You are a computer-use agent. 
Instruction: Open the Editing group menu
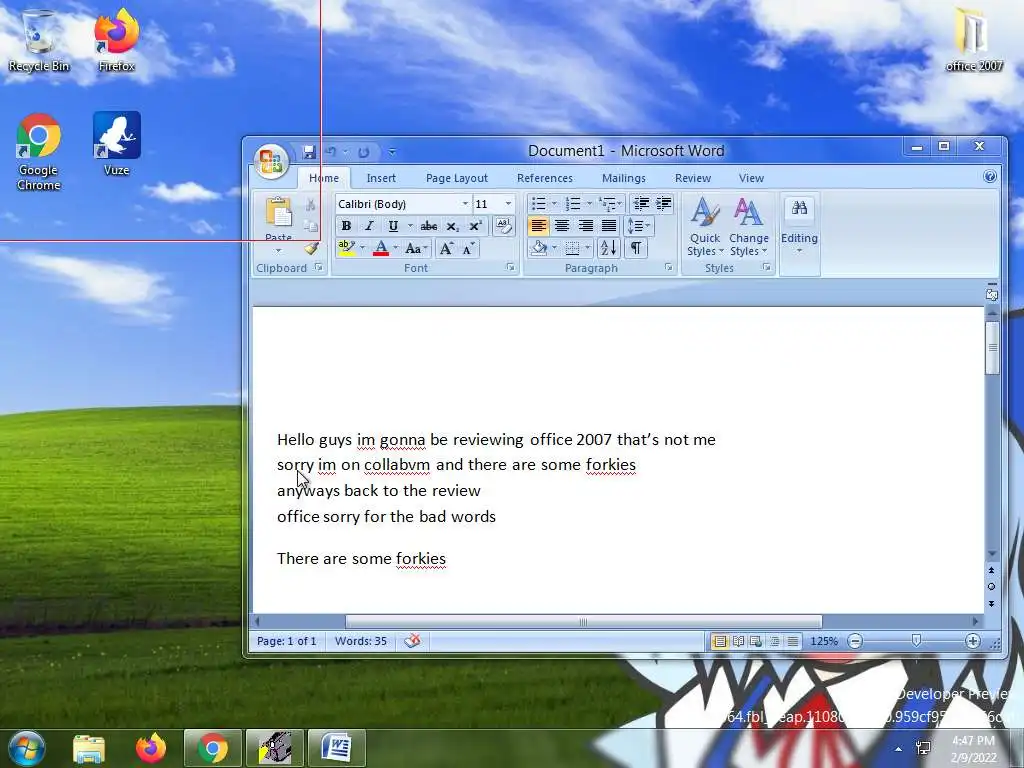[799, 226]
